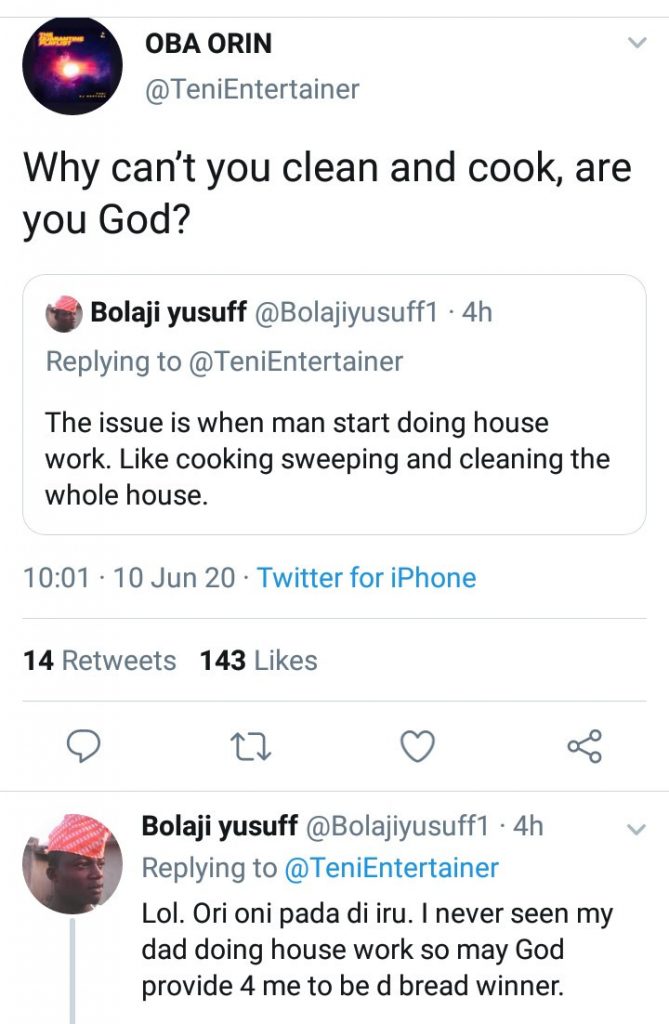Open the quoted tweet about house work
This screenshot has width=669, height=1024.
tap(334, 459)
